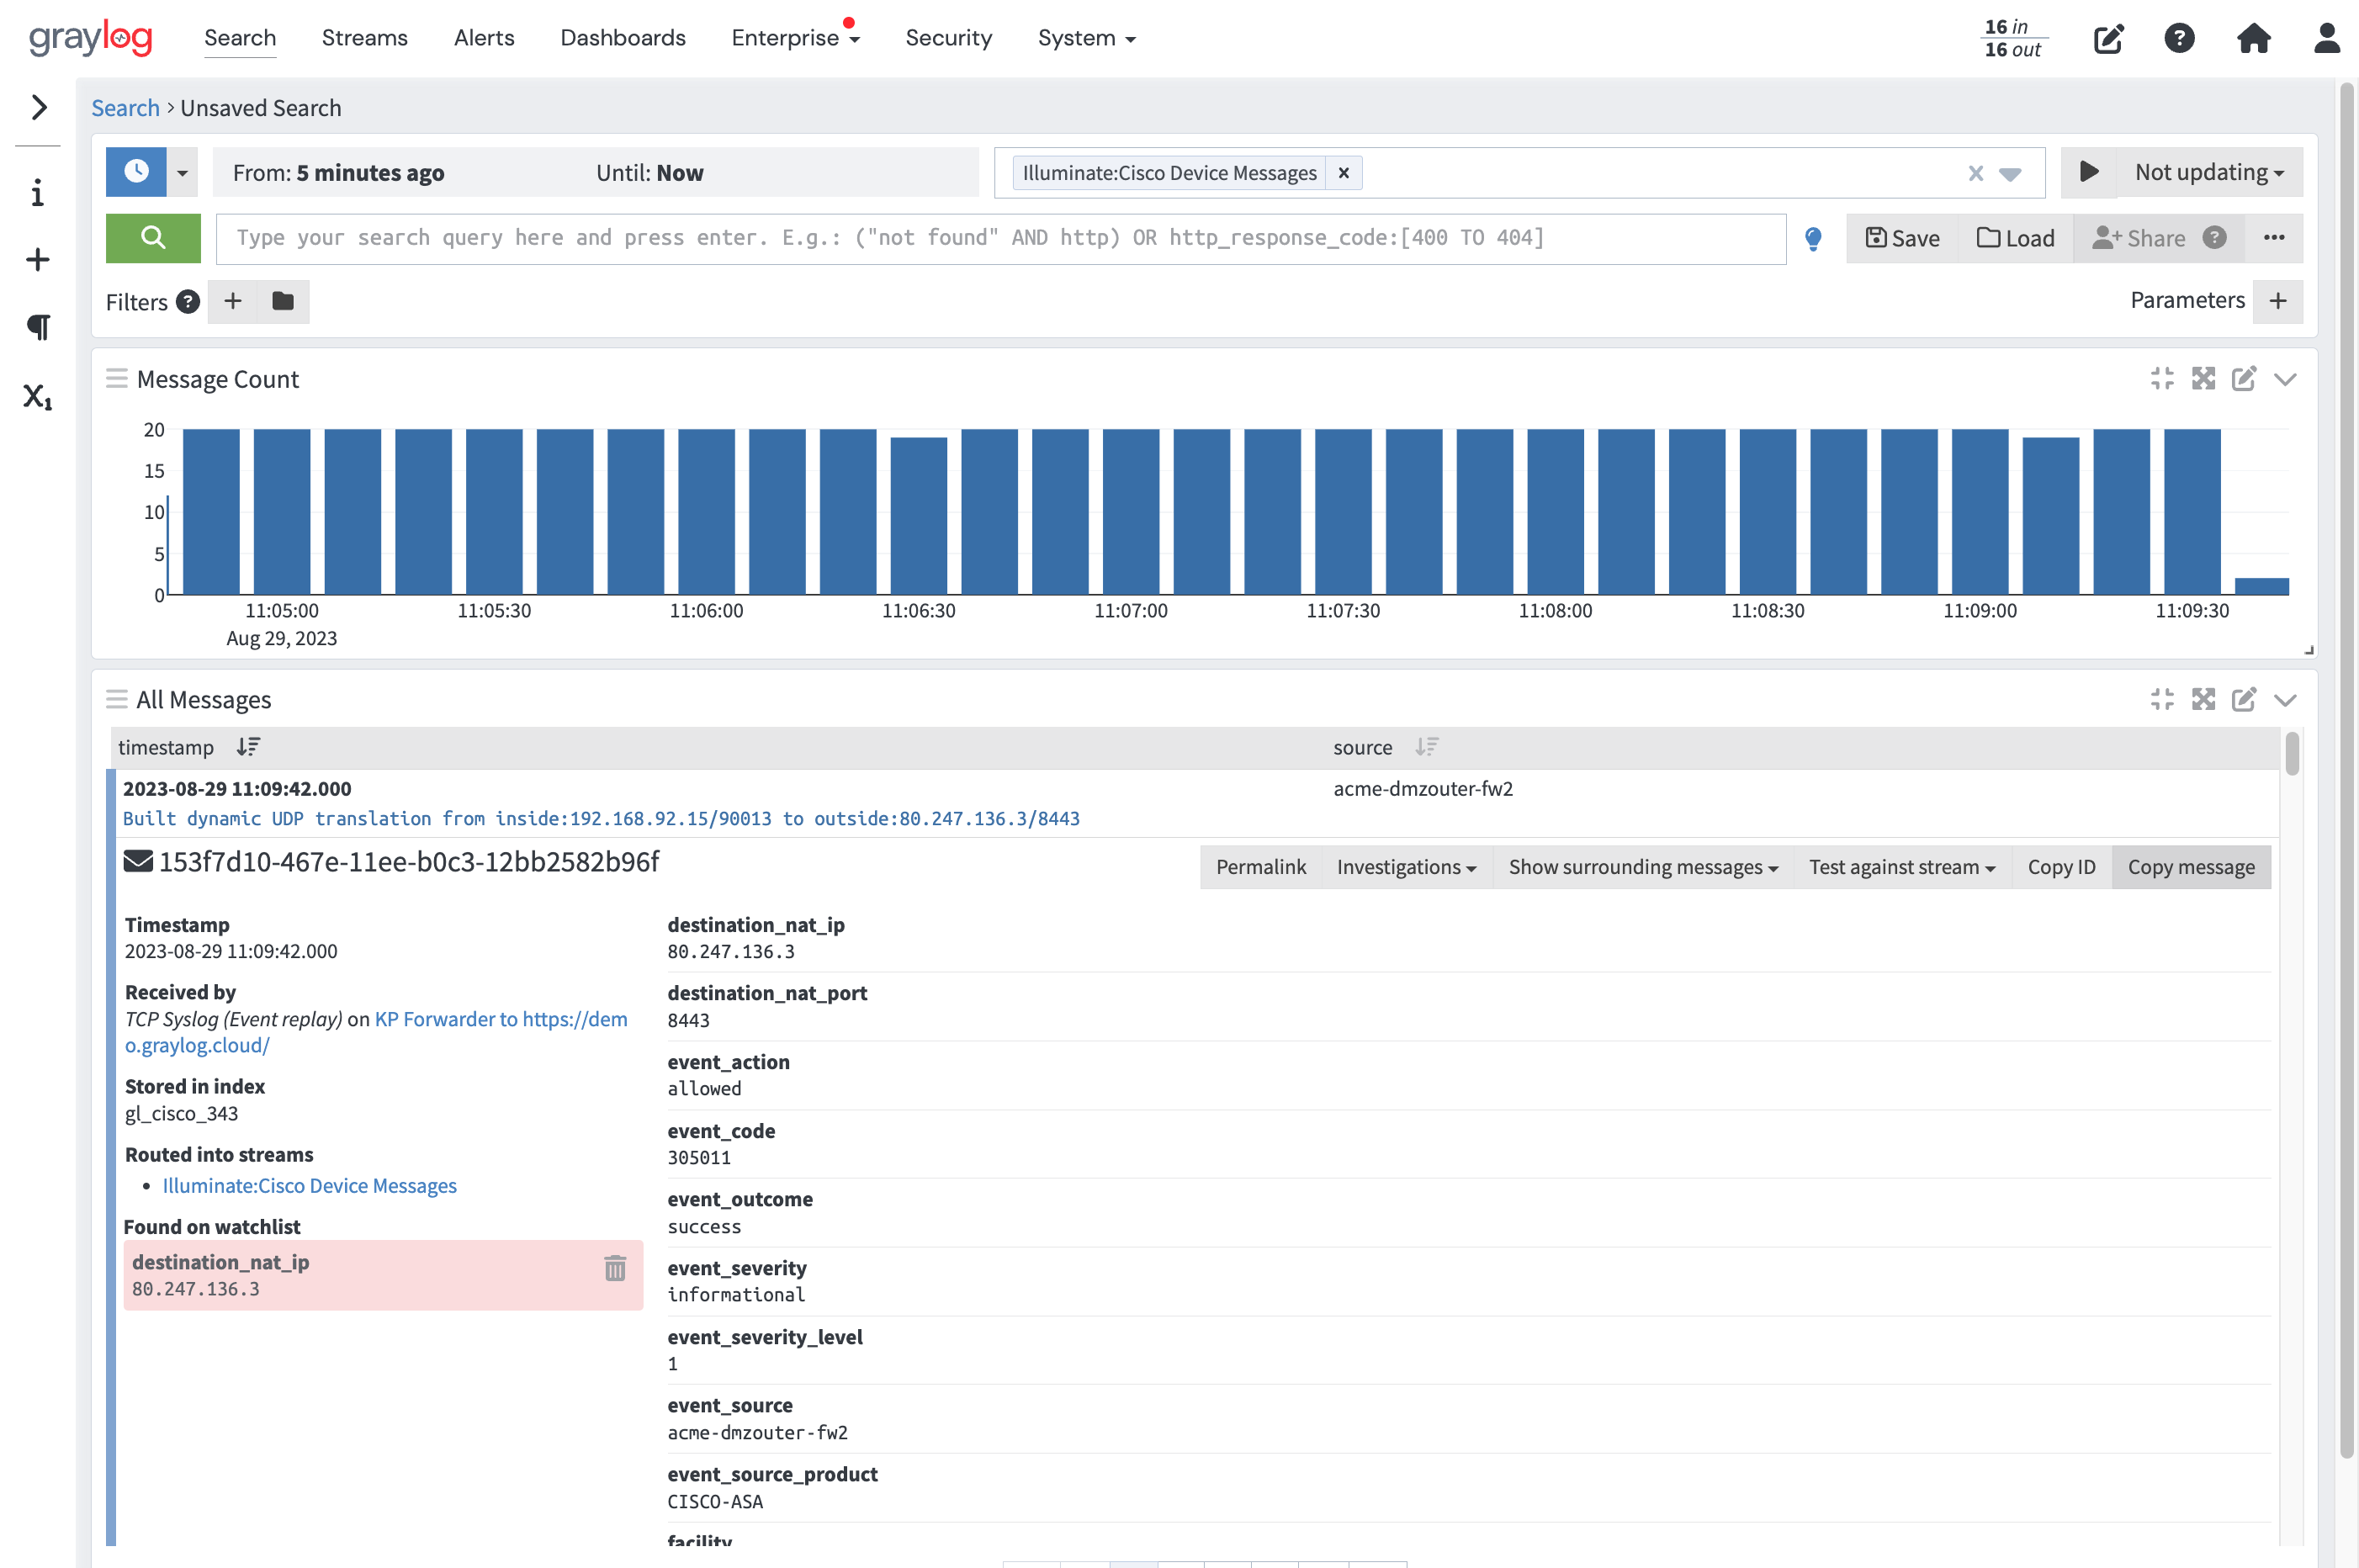Focus the All Messages widget fullscreen

pyautogui.click(x=2203, y=699)
